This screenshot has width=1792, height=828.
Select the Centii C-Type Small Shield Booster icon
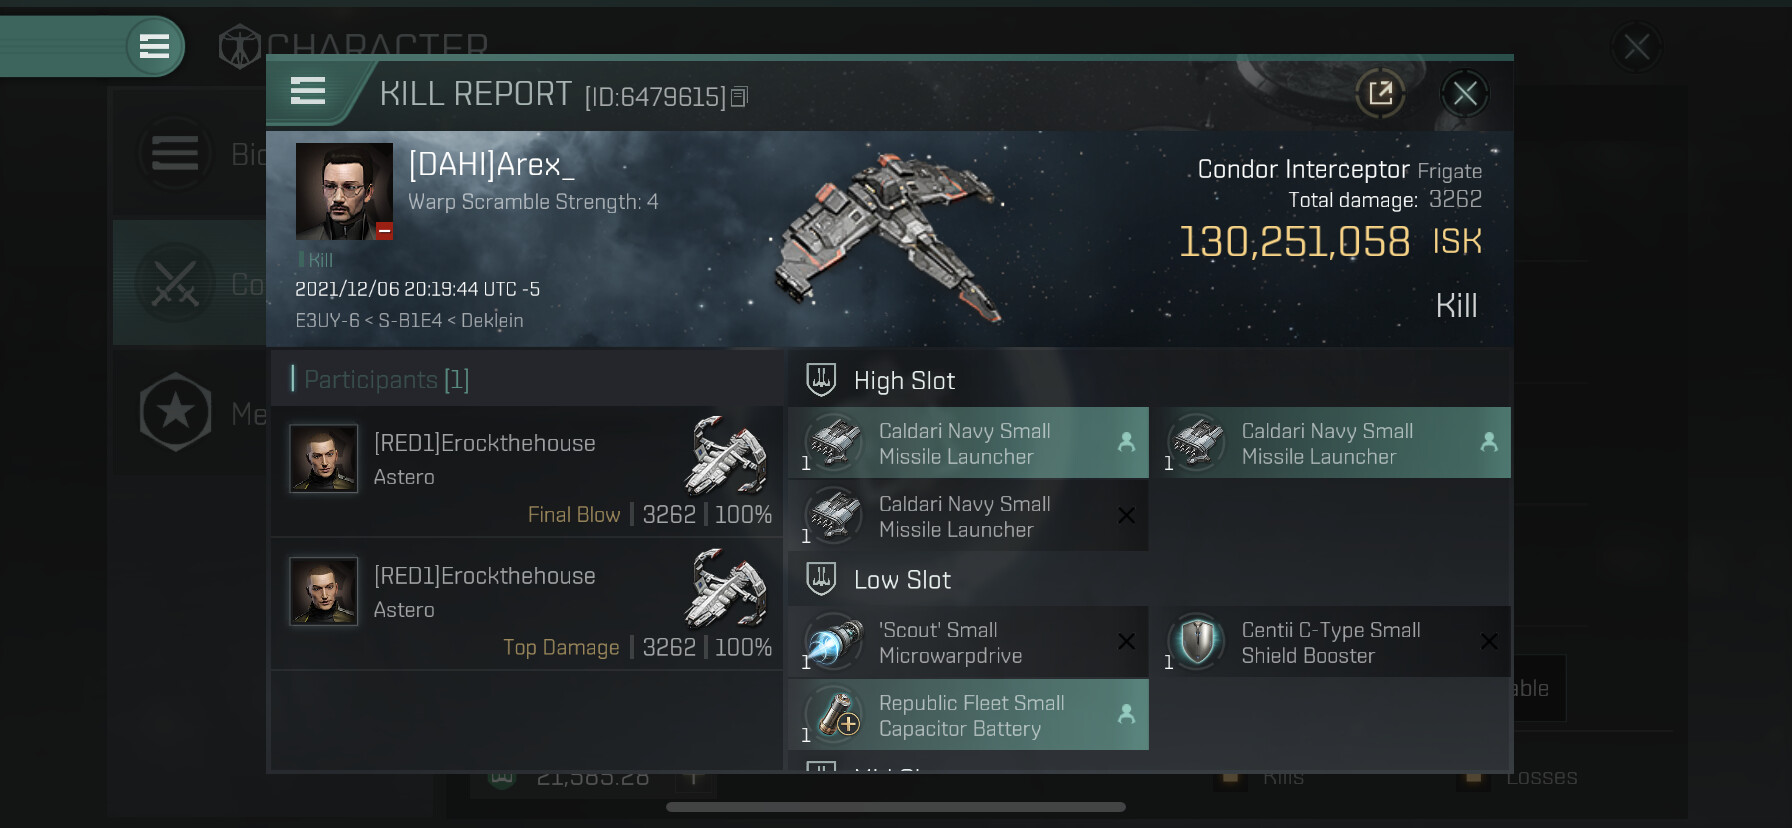click(x=1197, y=642)
